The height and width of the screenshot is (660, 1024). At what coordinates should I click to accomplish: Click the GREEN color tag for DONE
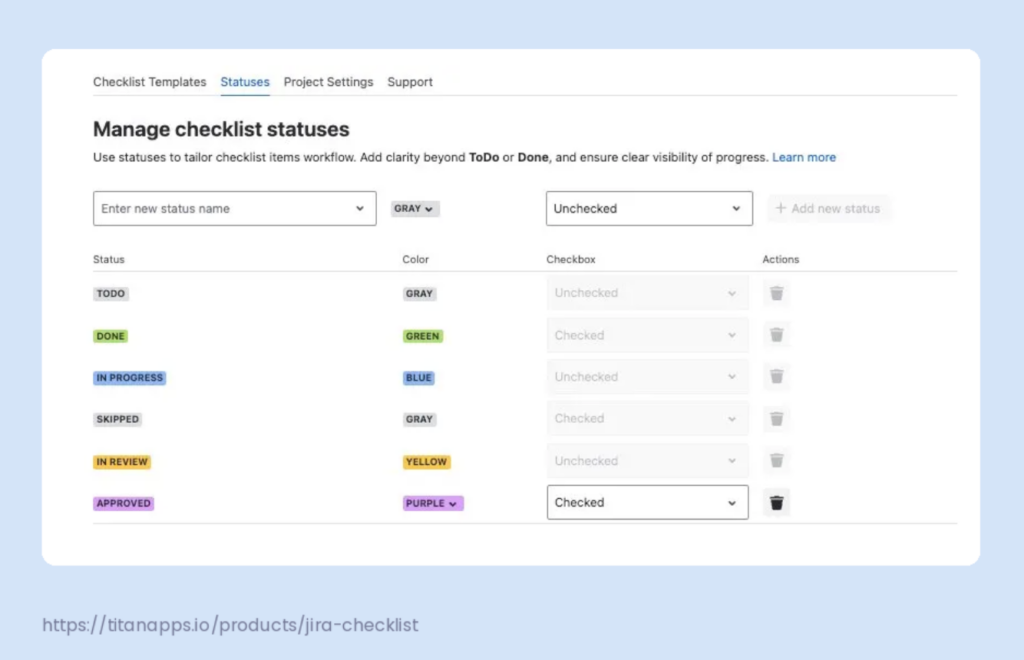pos(423,336)
